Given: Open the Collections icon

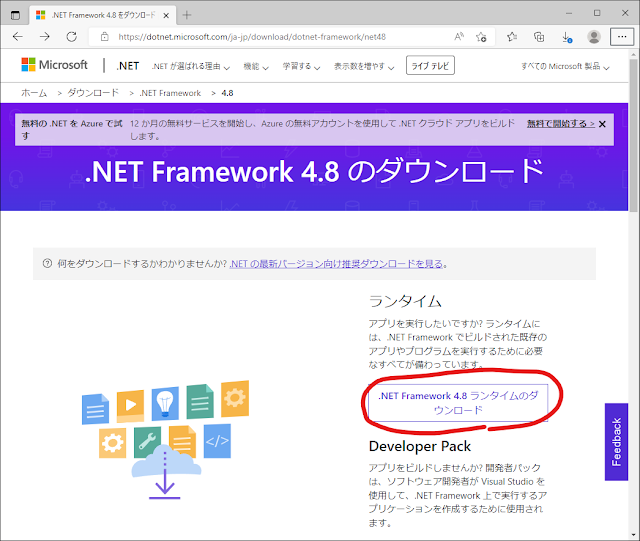Looking at the screenshot, I should point(539,37).
